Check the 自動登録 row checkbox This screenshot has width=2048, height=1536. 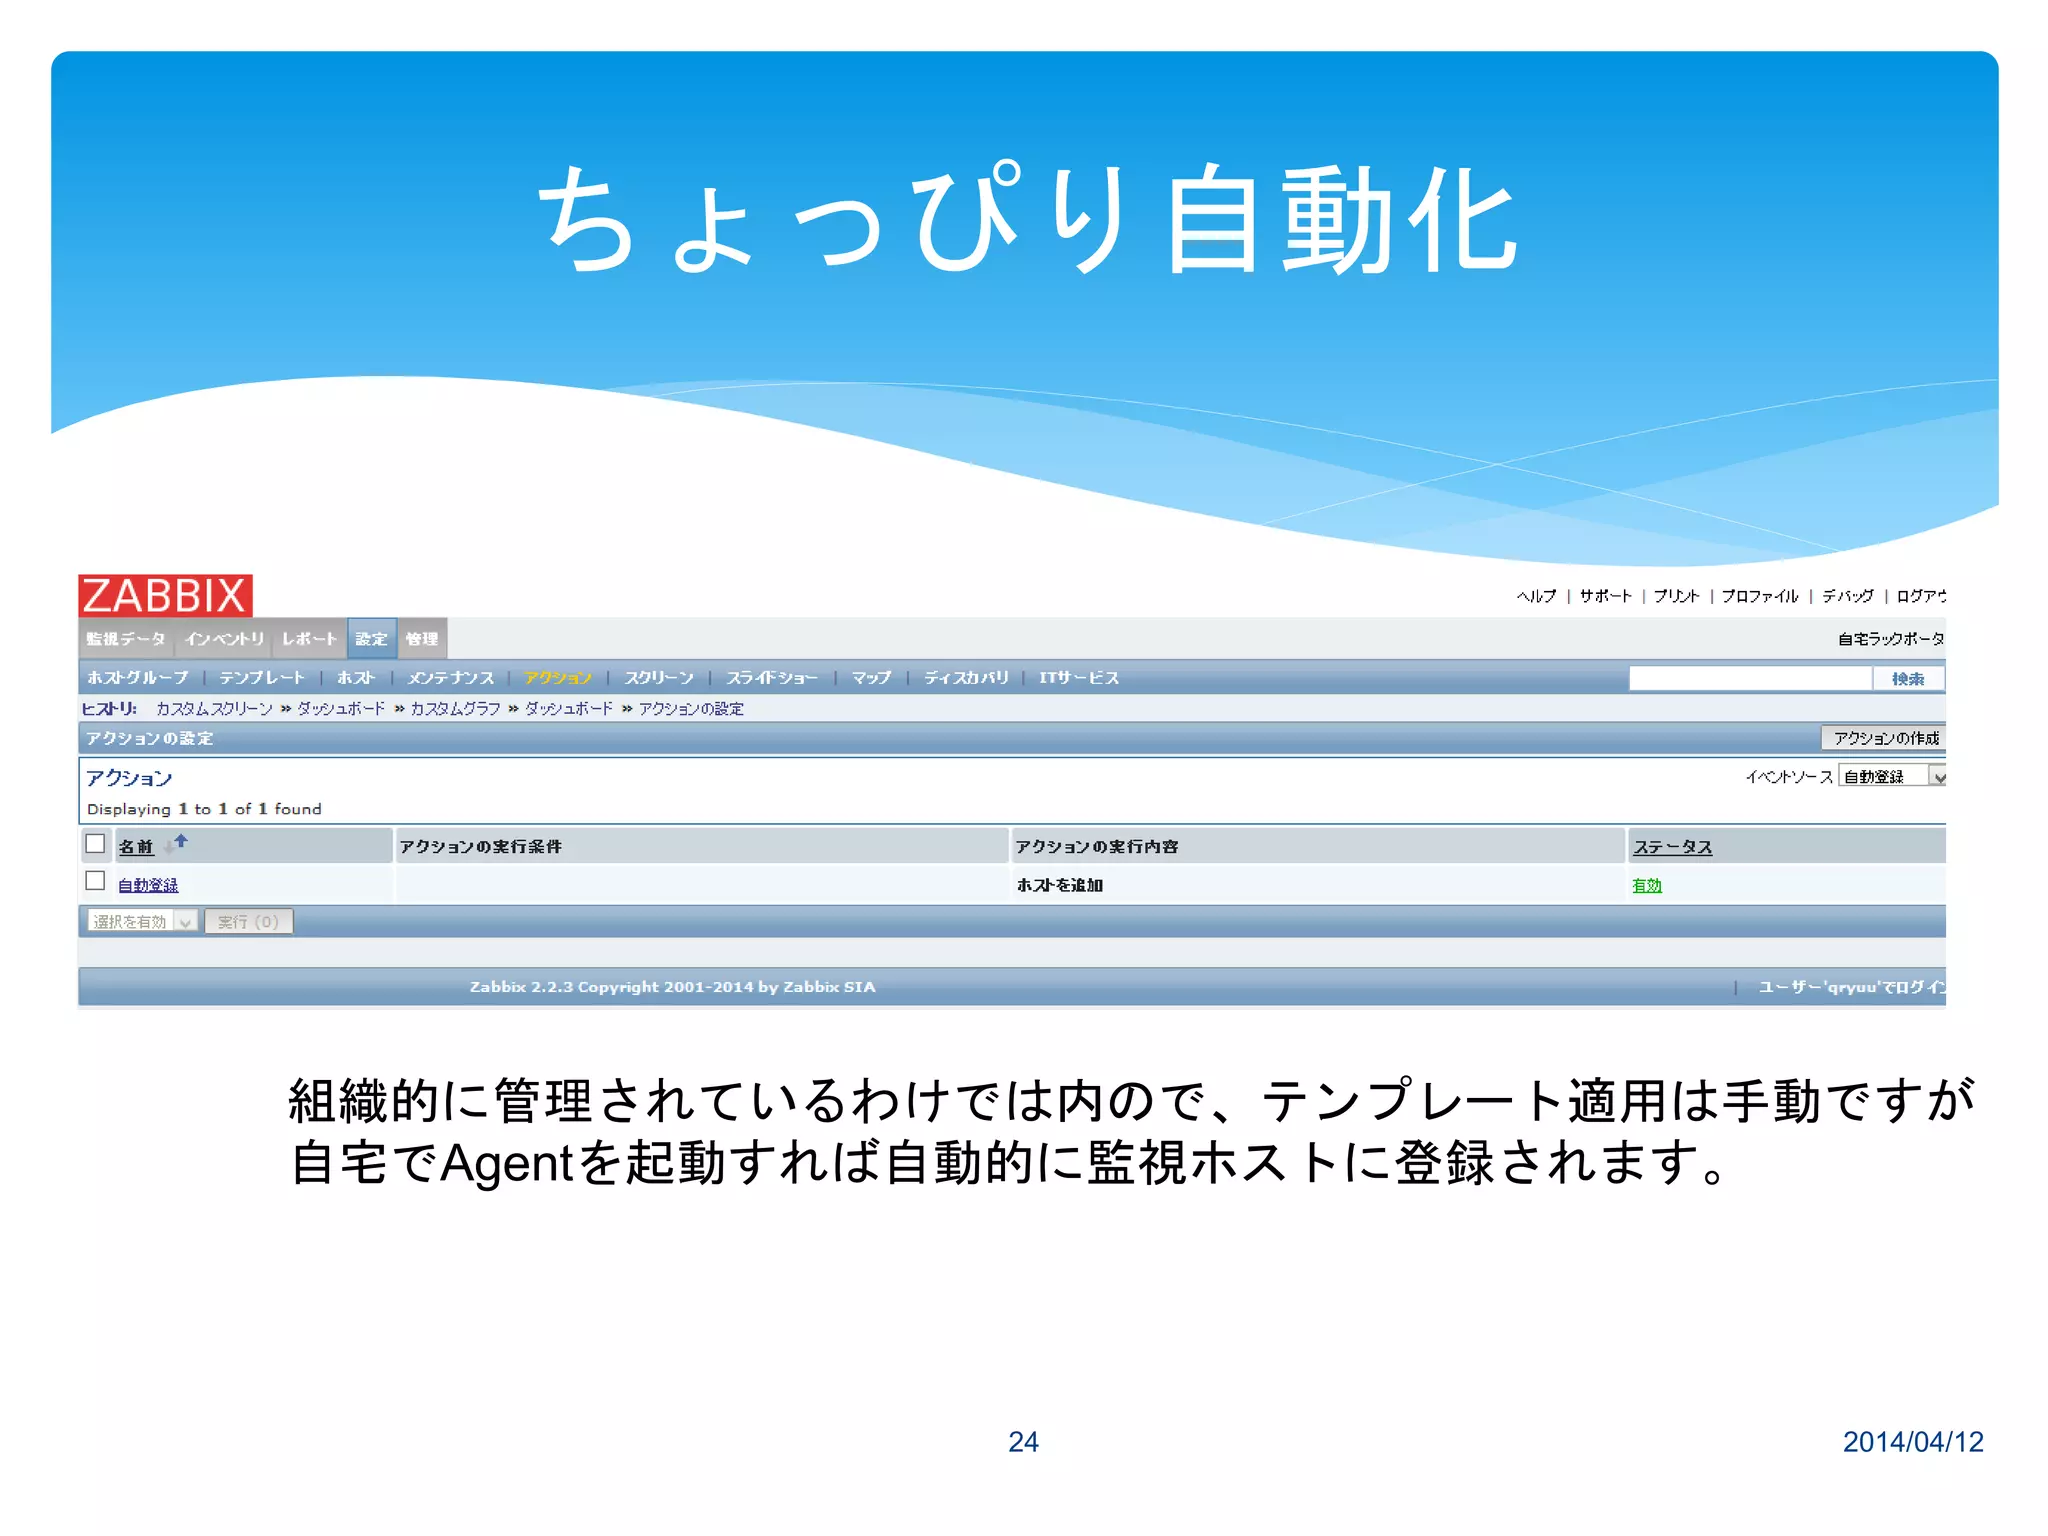(95, 881)
